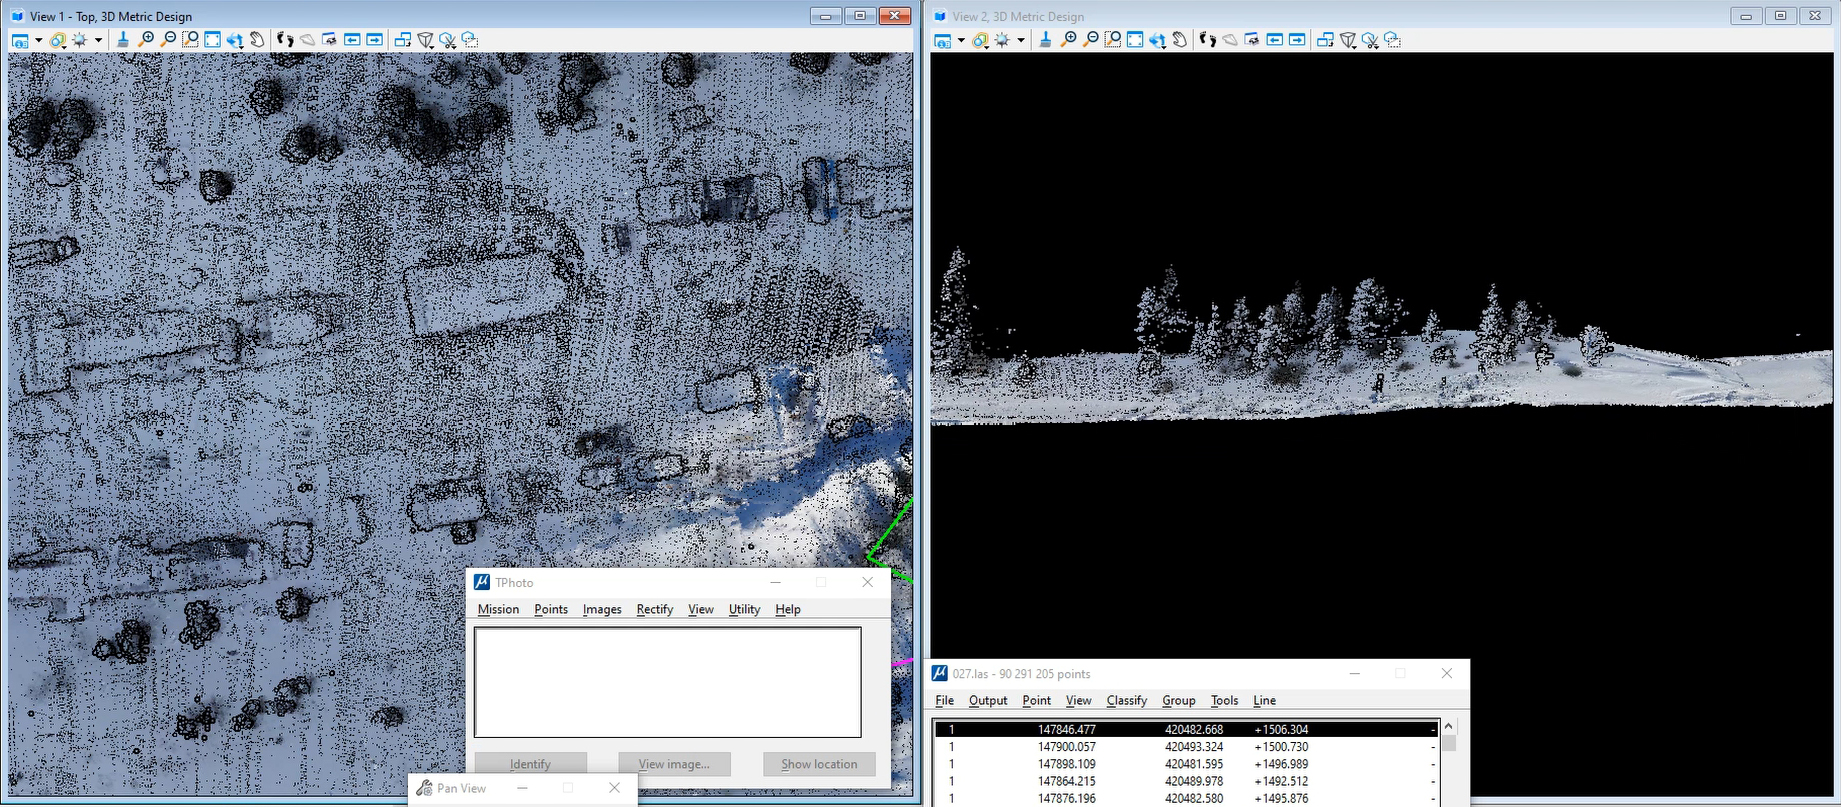
Task: Click the empty image list box in TPhoto
Action: pos(667,682)
